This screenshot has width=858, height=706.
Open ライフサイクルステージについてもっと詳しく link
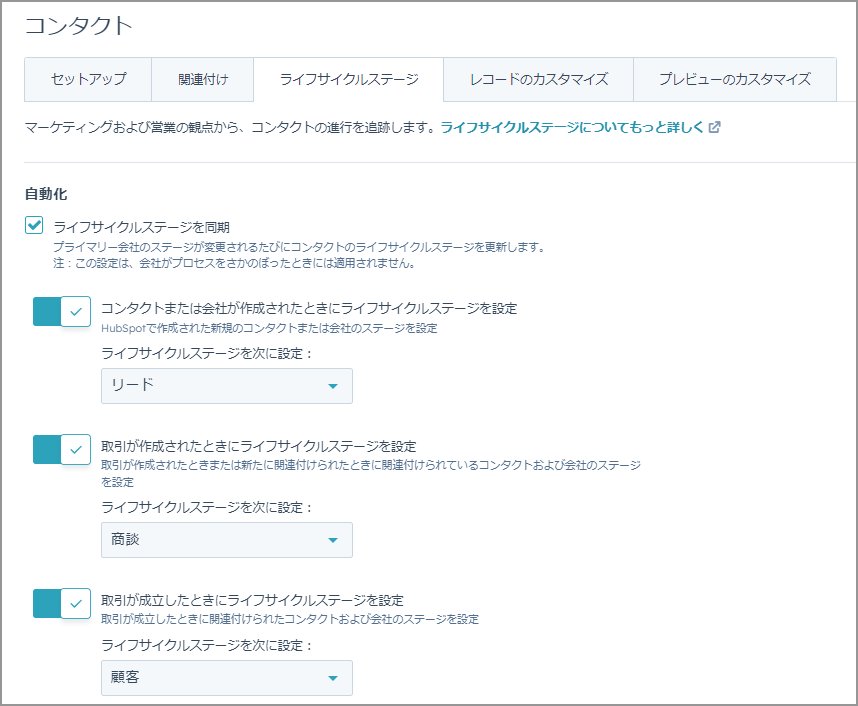(572, 128)
